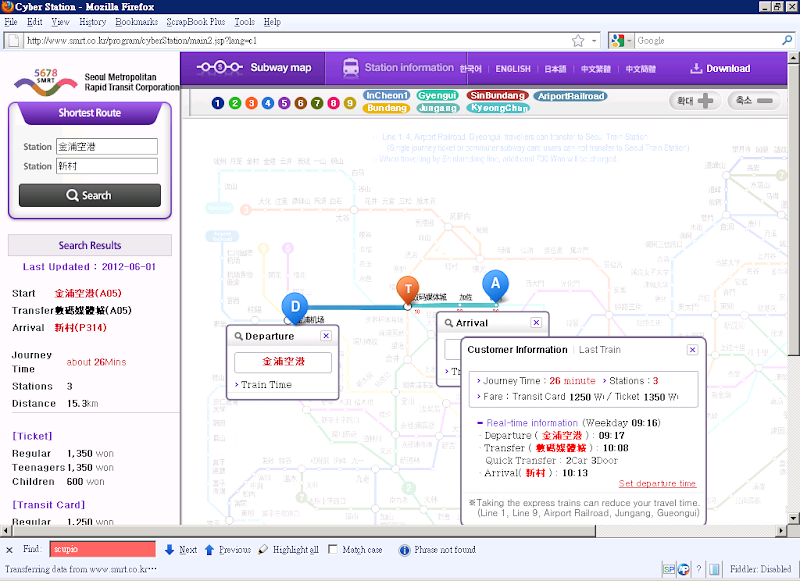Click the Jungang line badge
This screenshot has width=800, height=581.
pos(437,108)
